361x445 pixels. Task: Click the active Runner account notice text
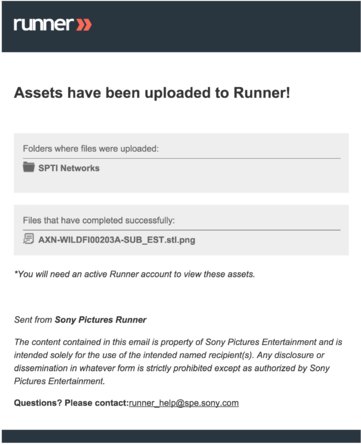pyautogui.click(x=134, y=274)
